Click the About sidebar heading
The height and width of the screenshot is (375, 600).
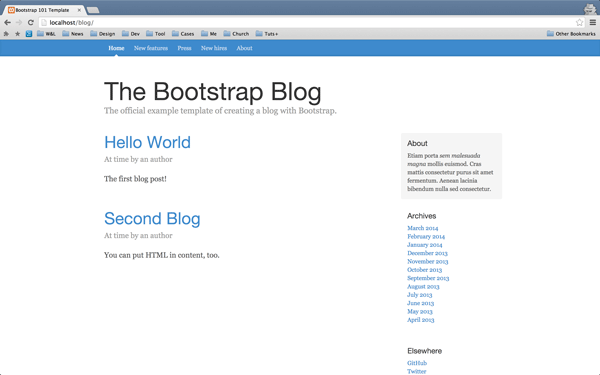(417, 143)
